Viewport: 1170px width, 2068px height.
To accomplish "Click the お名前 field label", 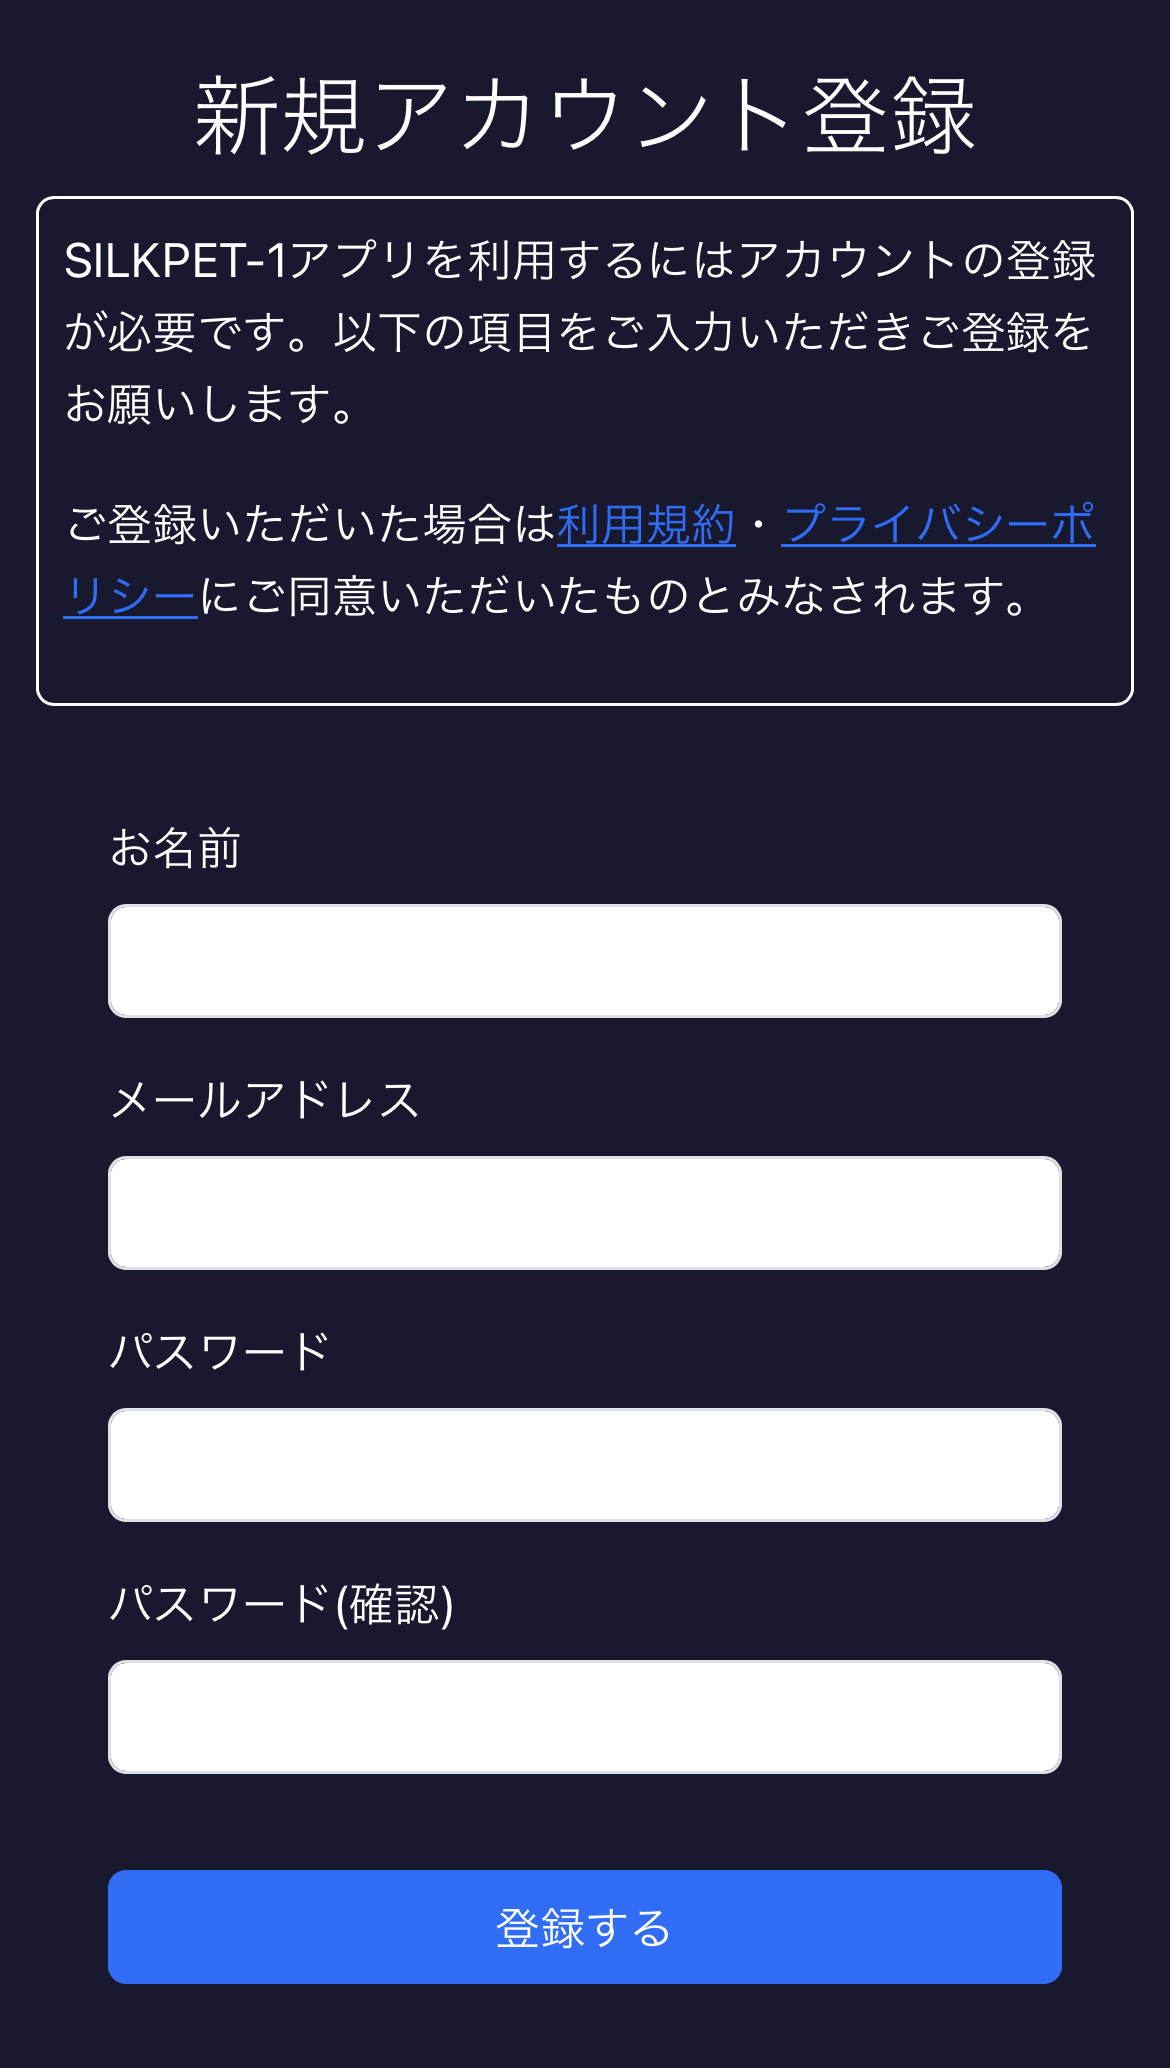I will [175, 848].
